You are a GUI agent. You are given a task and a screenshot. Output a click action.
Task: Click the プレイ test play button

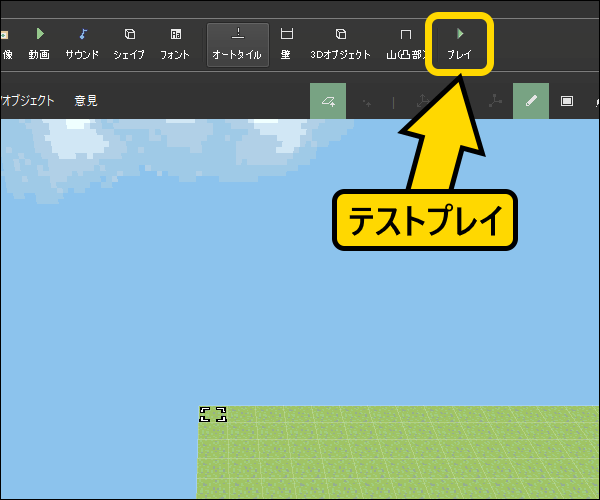[x=460, y=43]
